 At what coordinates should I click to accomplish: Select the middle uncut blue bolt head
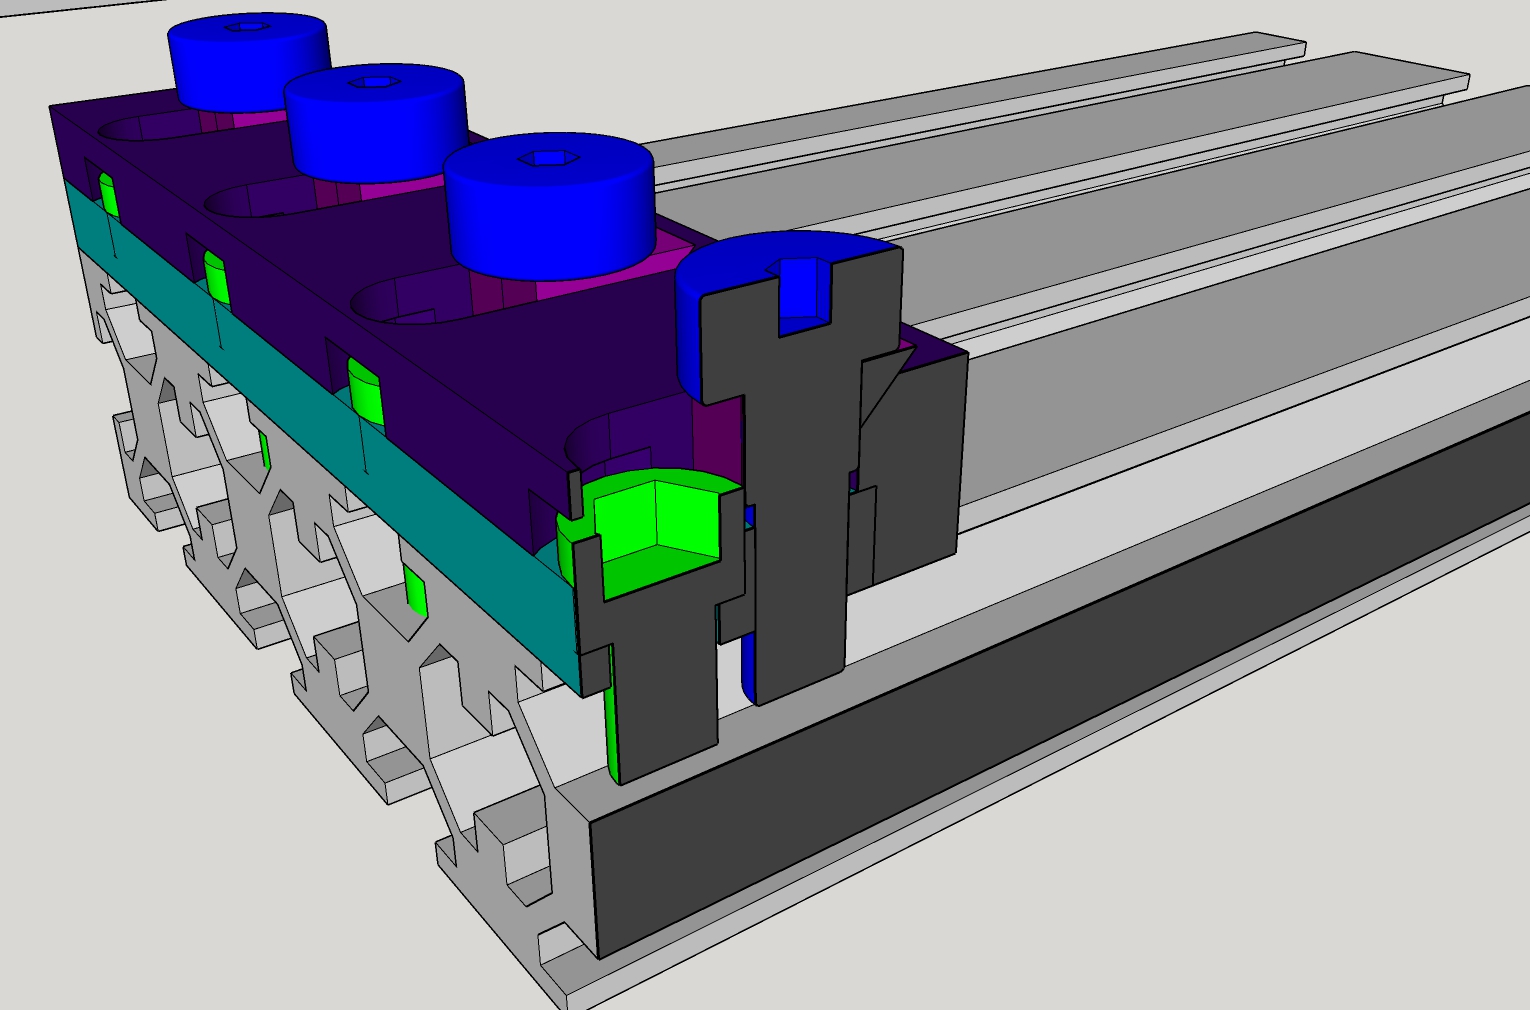pyautogui.click(x=375, y=121)
